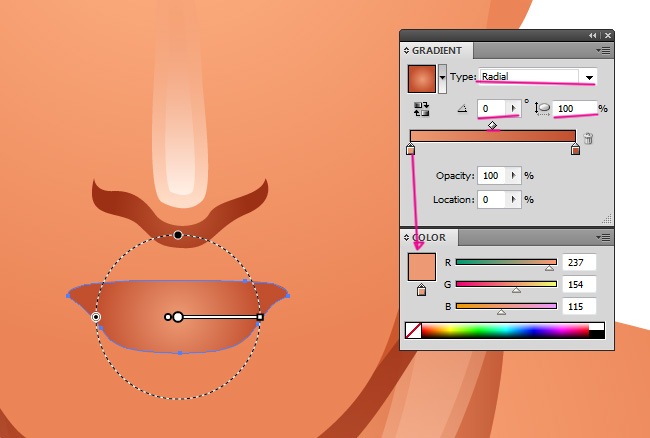Click the G value field 154
650x438 pixels.
point(579,284)
